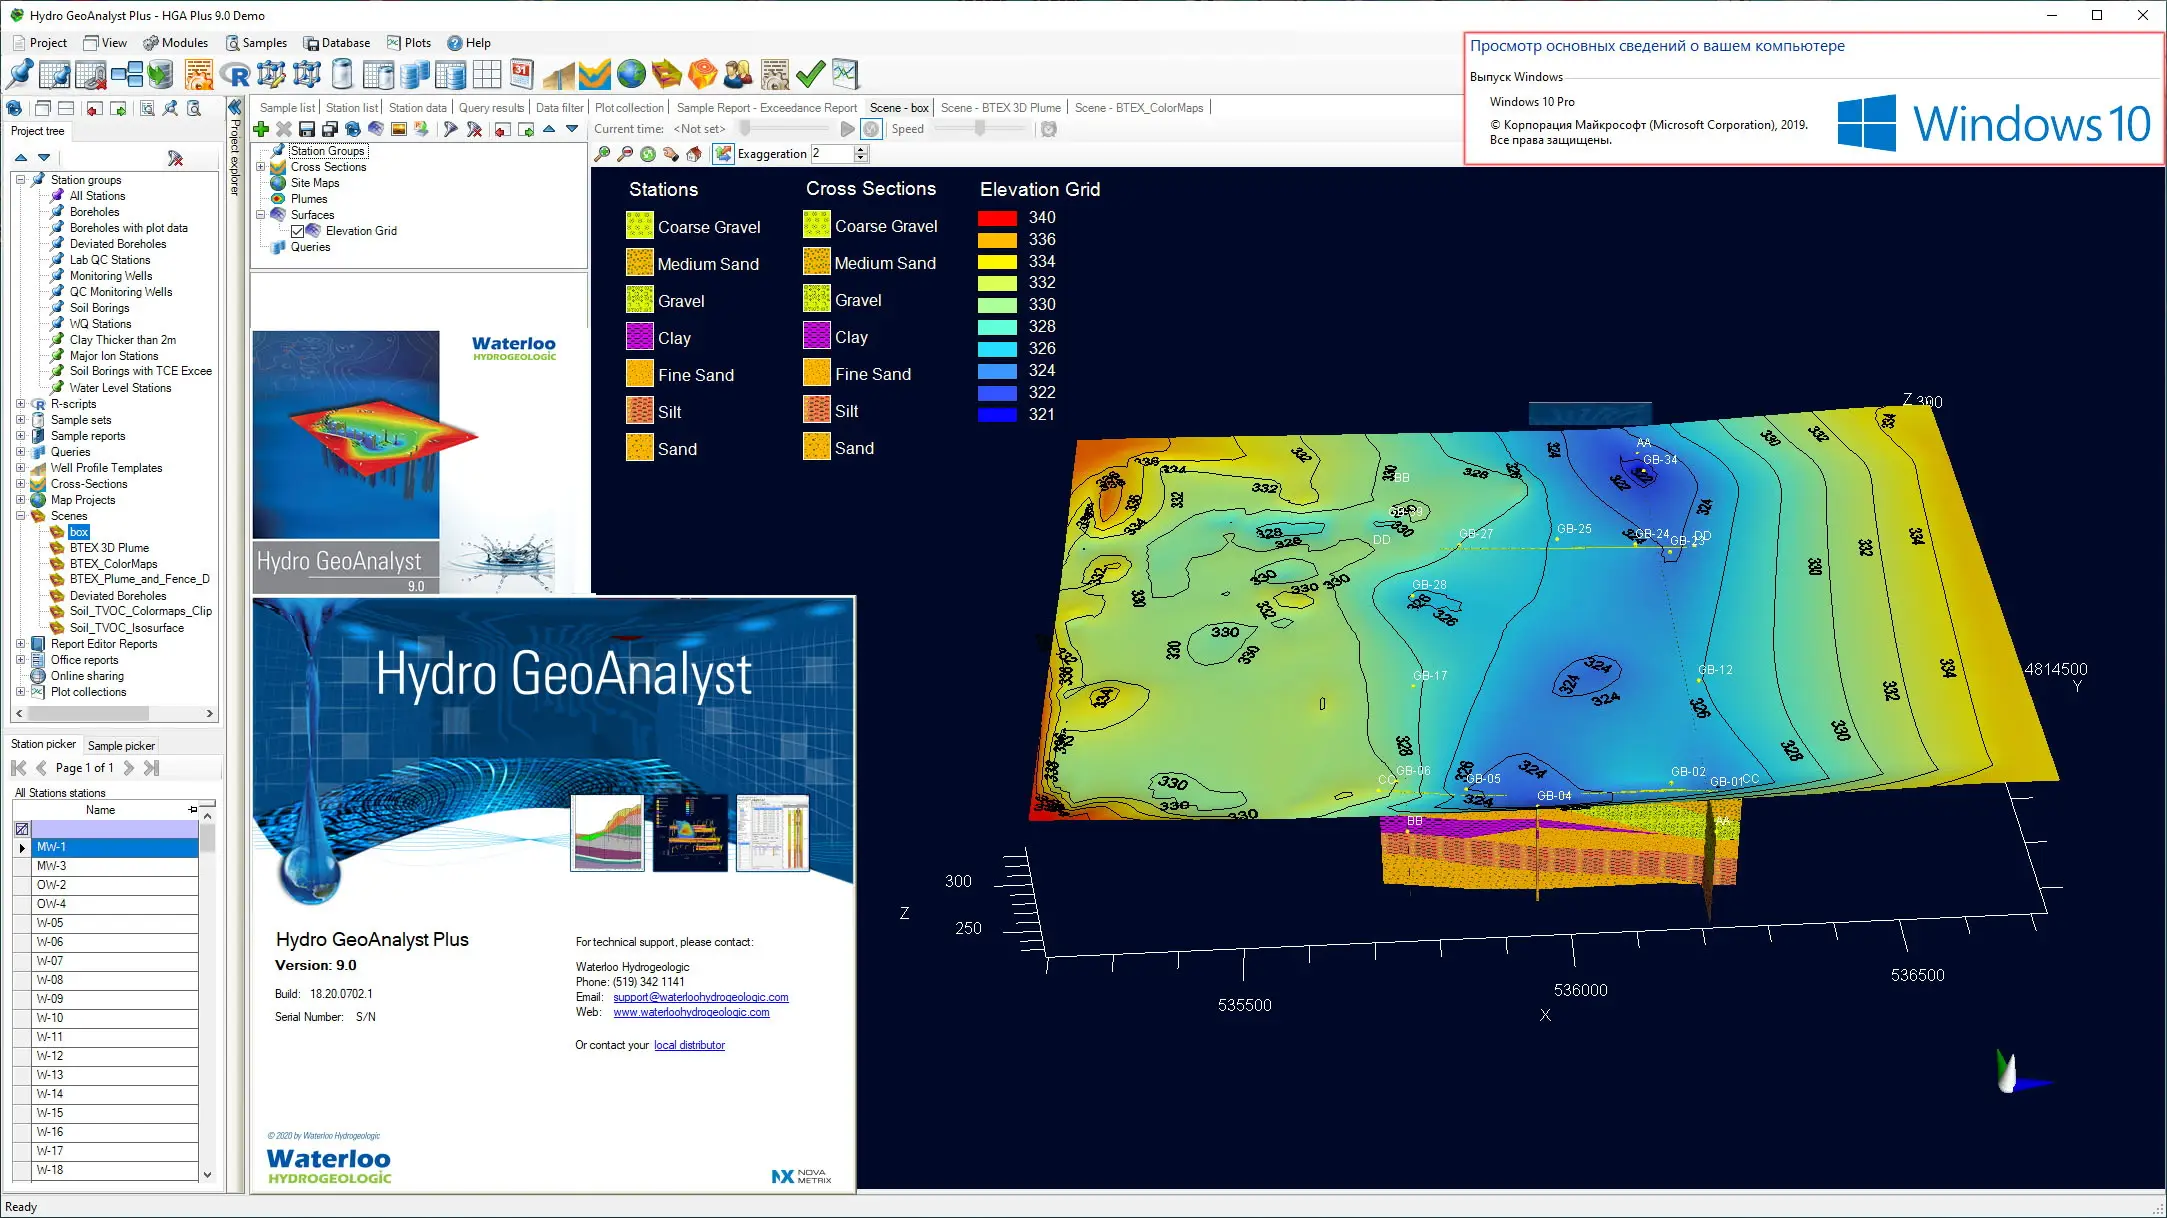Toggle the axis arrows button beside Exaggeration
Viewport: 2167px width, 1218px height.
[x=723, y=154]
